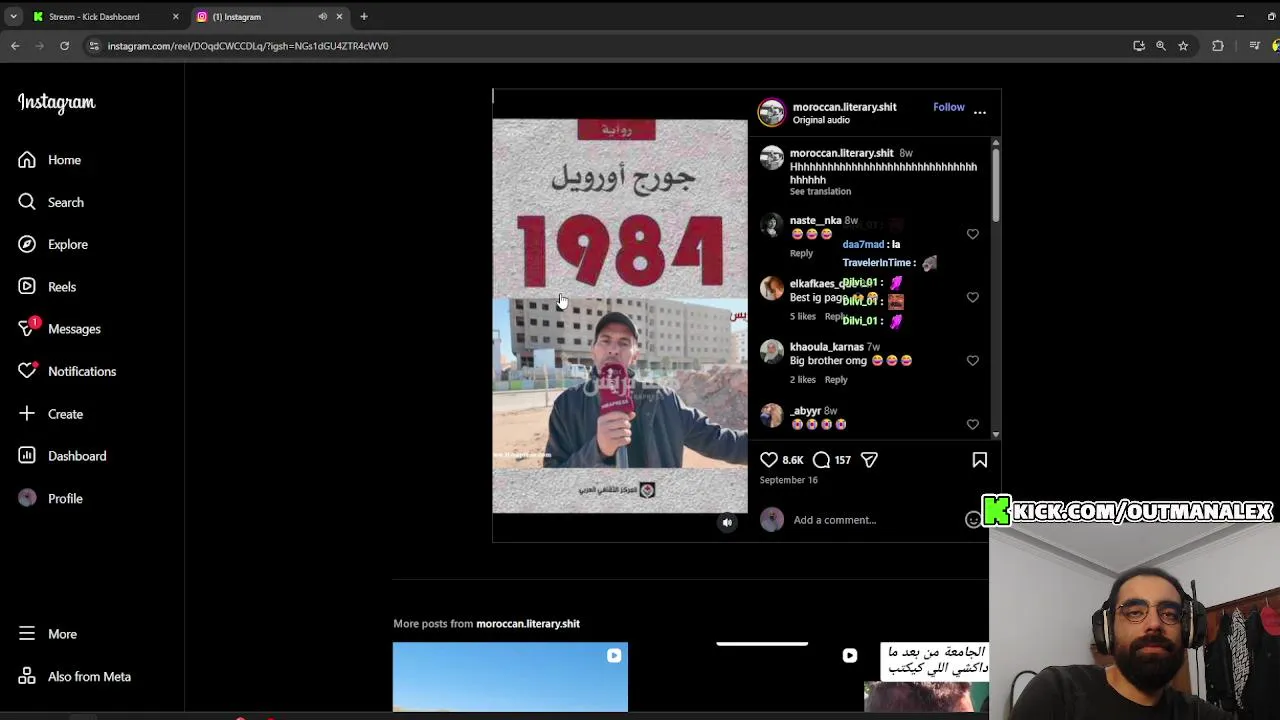The image size is (1280, 720).
Task: Open Messages in the sidebar
Action: tap(74, 329)
